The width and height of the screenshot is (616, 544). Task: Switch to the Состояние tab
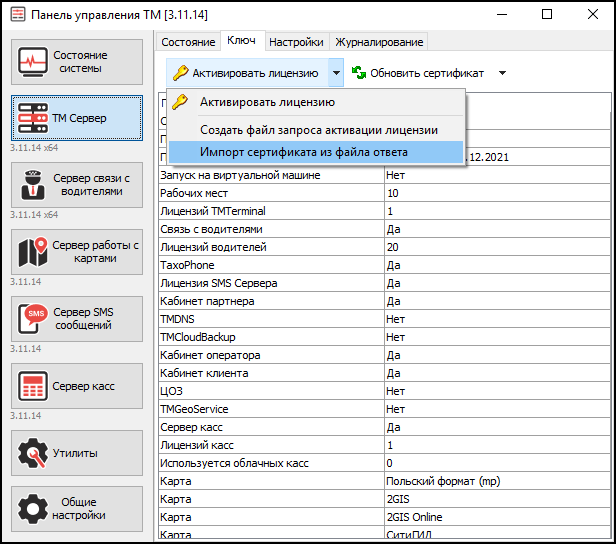tap(188, 42)
